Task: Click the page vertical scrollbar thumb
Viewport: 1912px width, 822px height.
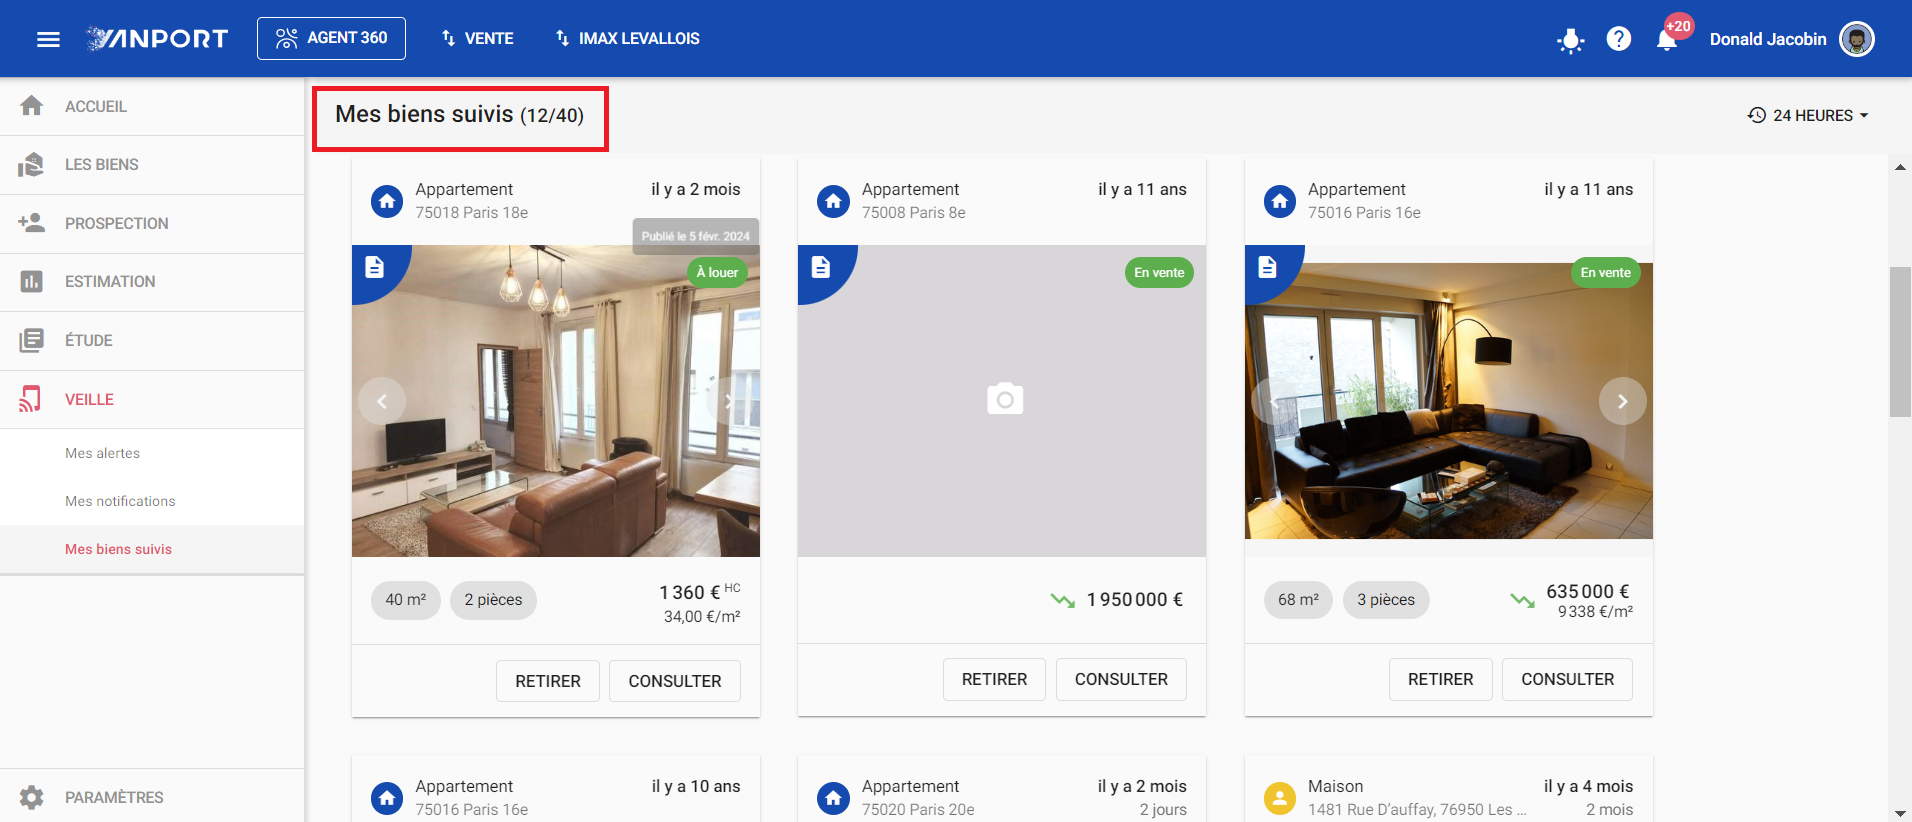Action: (x=1900, y=341)
